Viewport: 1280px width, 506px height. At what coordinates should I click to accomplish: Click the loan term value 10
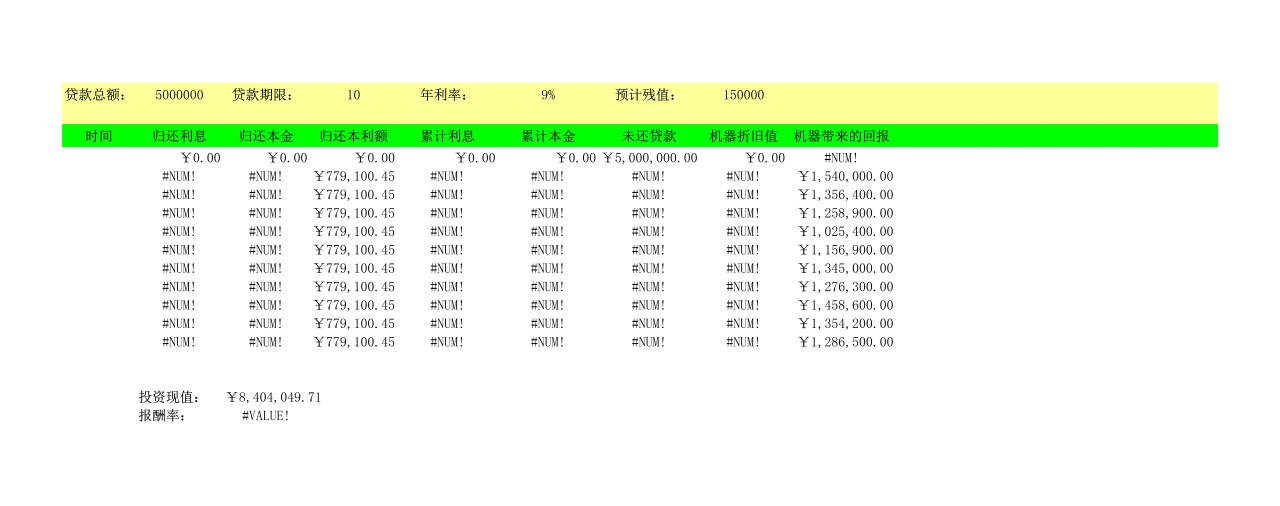354,95
